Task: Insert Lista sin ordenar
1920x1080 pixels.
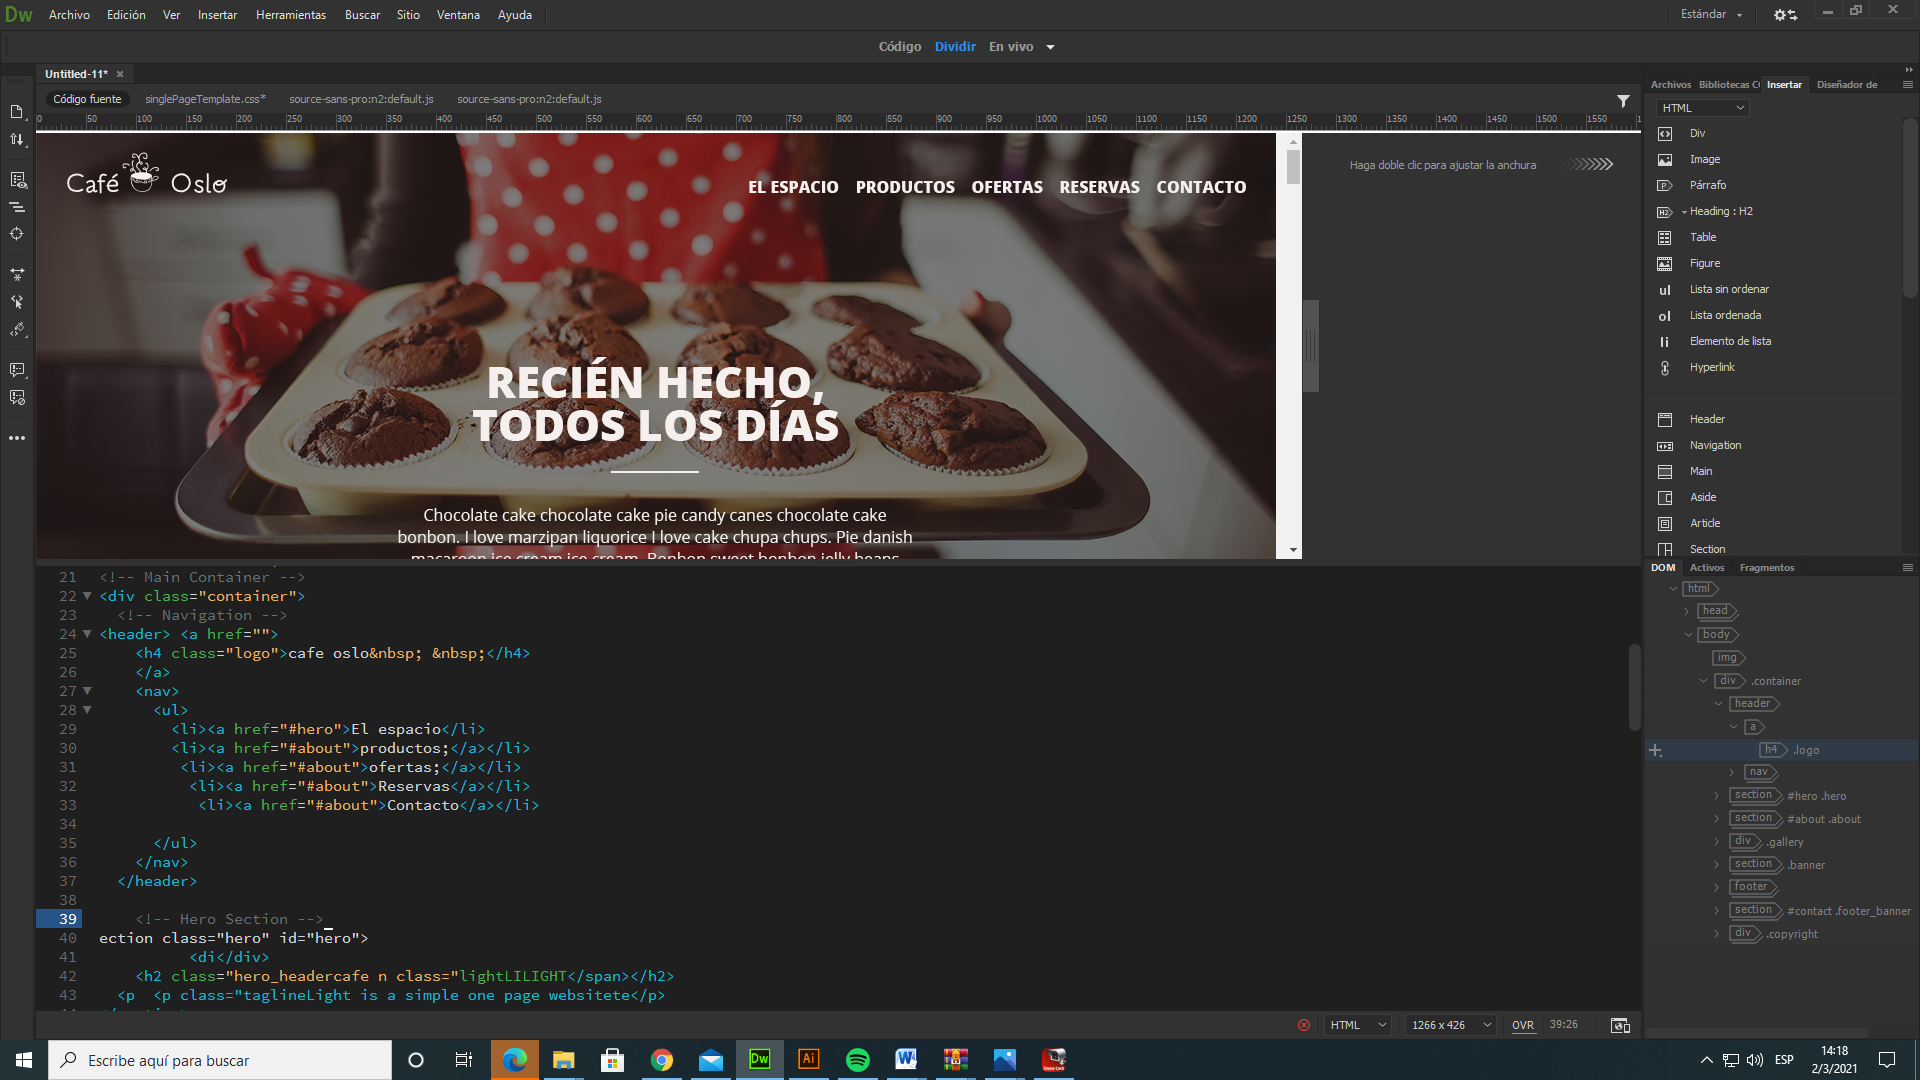Action: (1728, 290)
